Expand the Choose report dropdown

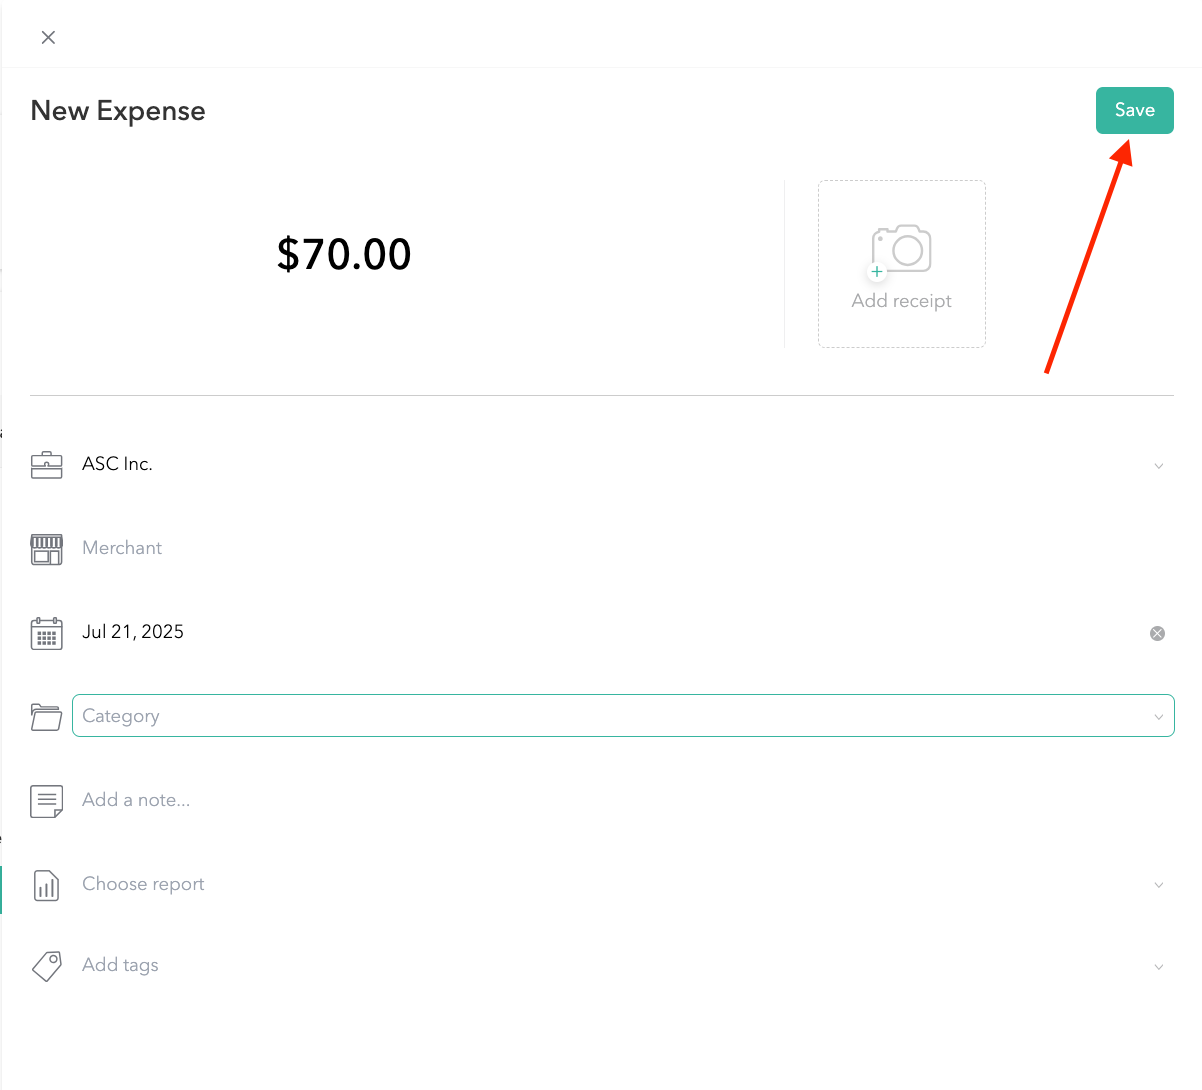click(1158, 884)
